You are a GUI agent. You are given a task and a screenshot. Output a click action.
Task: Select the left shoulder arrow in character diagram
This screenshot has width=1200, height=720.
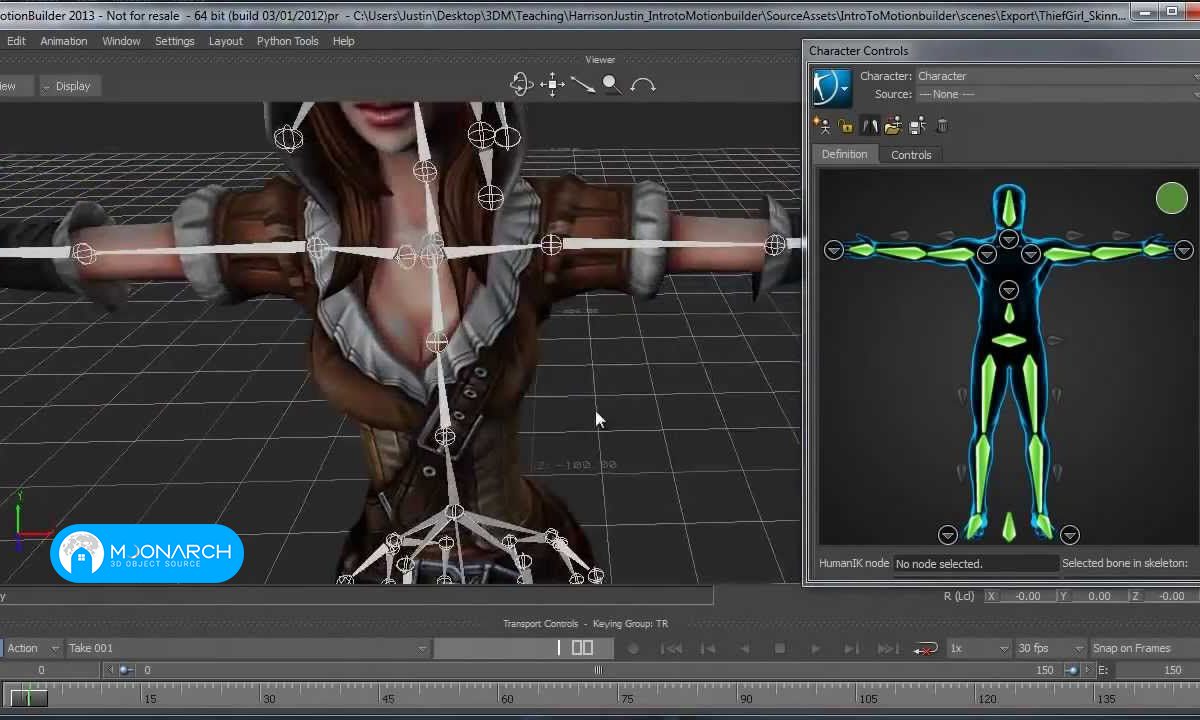(1031, 255)
